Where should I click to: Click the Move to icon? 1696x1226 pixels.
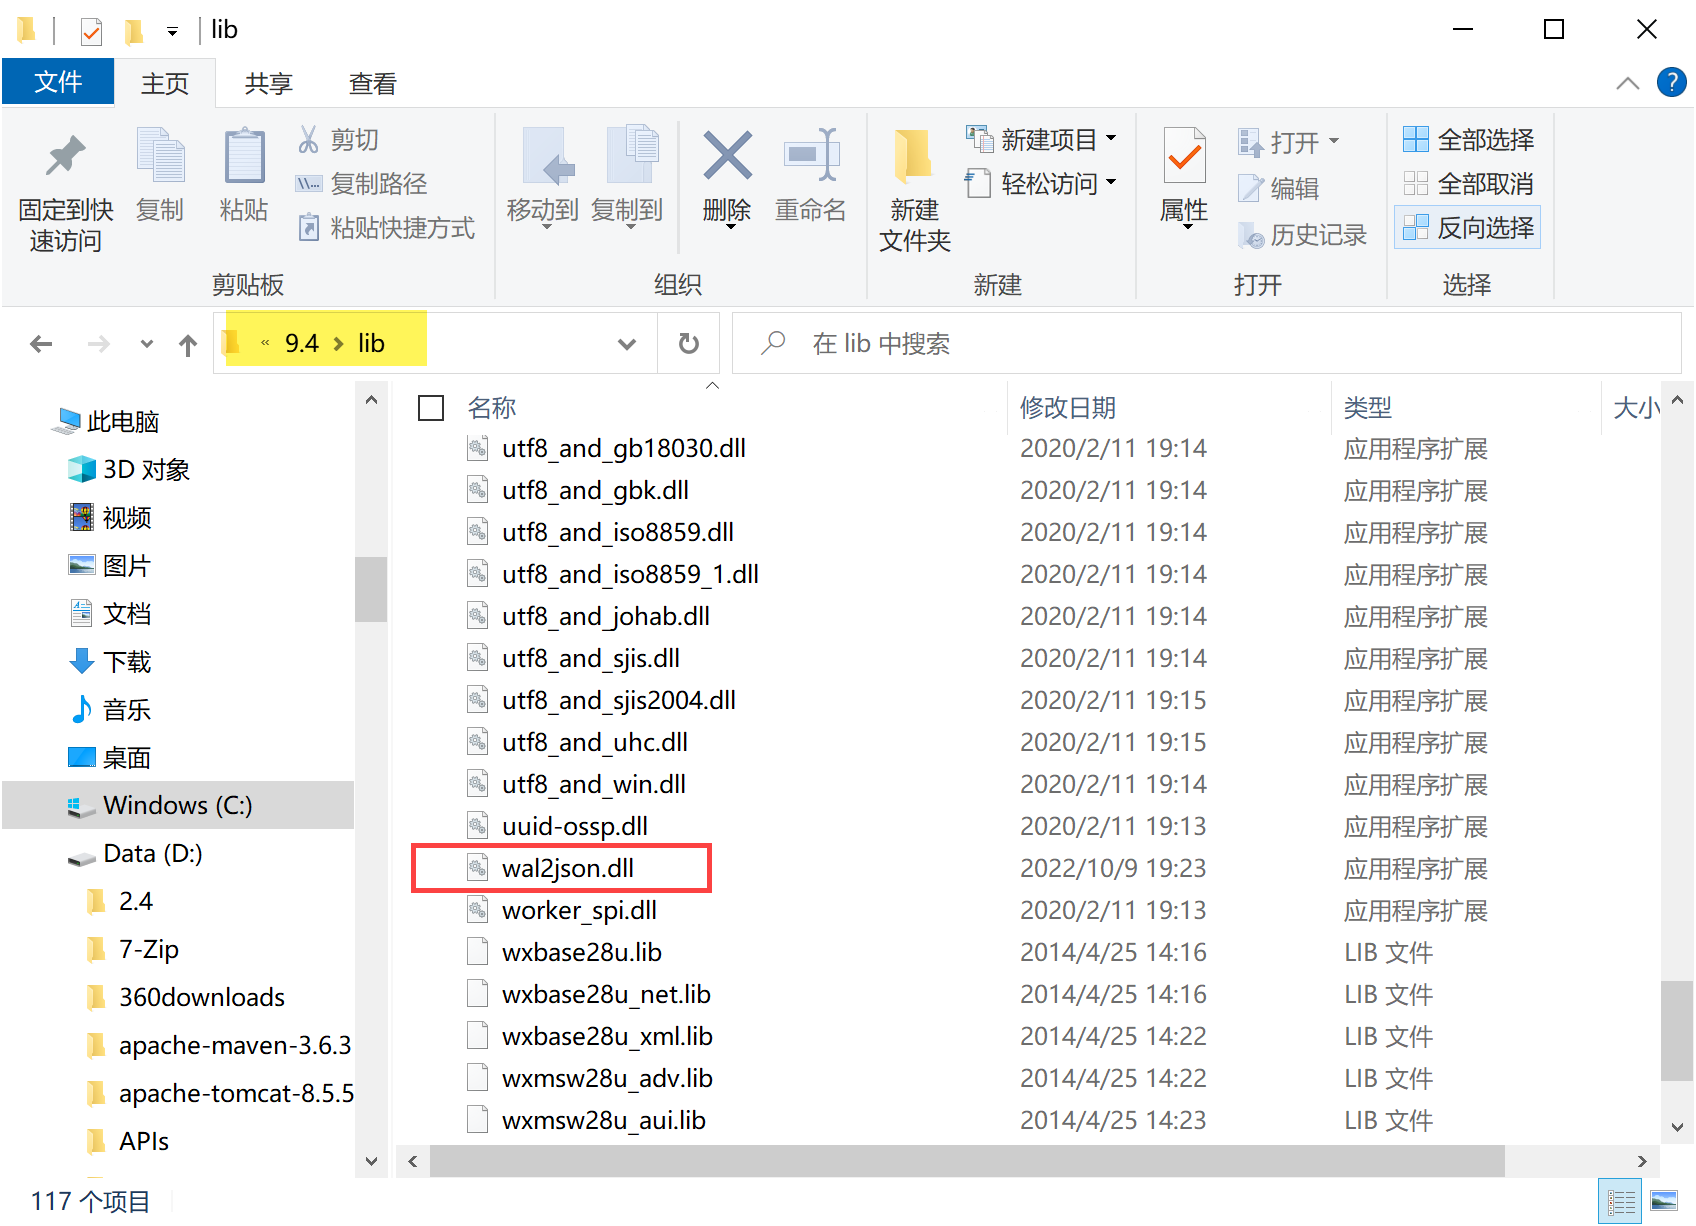click(x=548, y=156)
